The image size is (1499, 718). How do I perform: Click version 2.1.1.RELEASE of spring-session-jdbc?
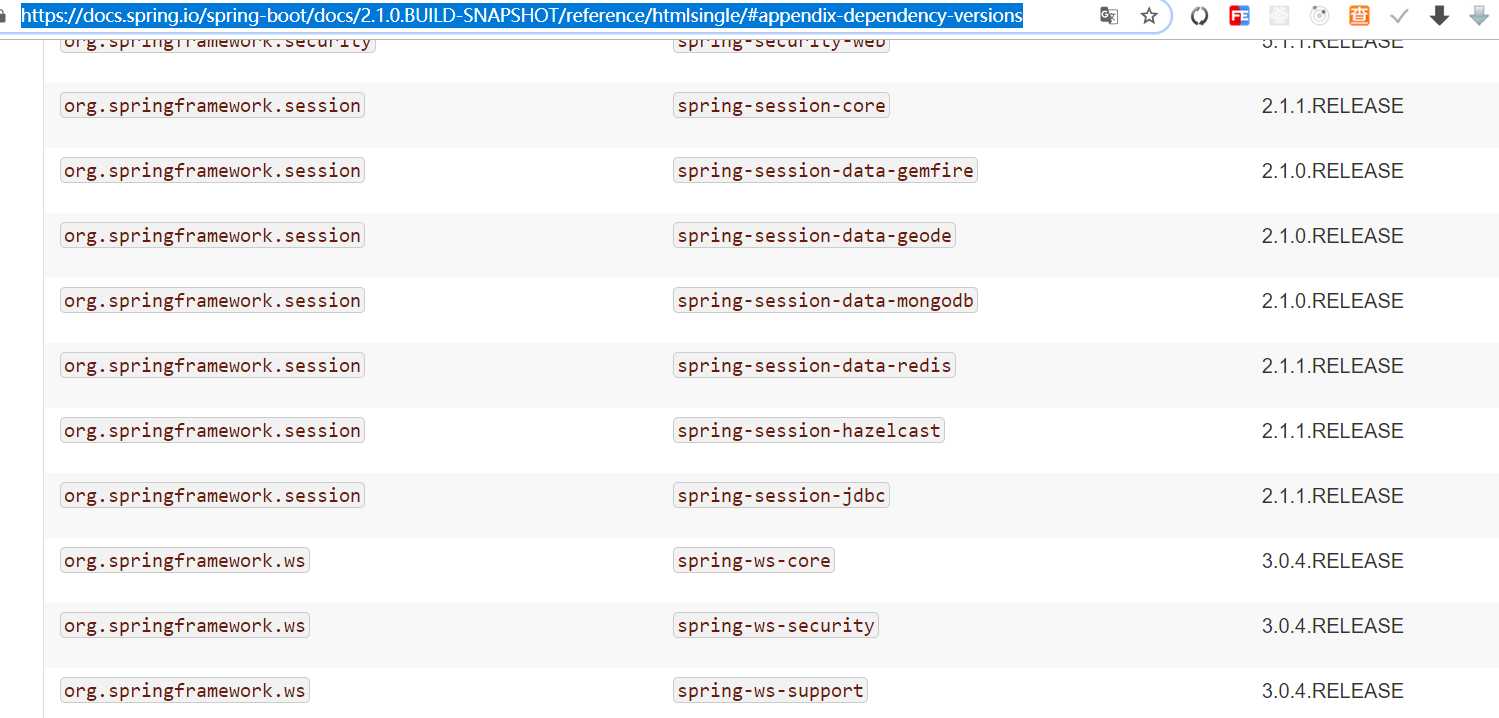[x=1332, y=496]
